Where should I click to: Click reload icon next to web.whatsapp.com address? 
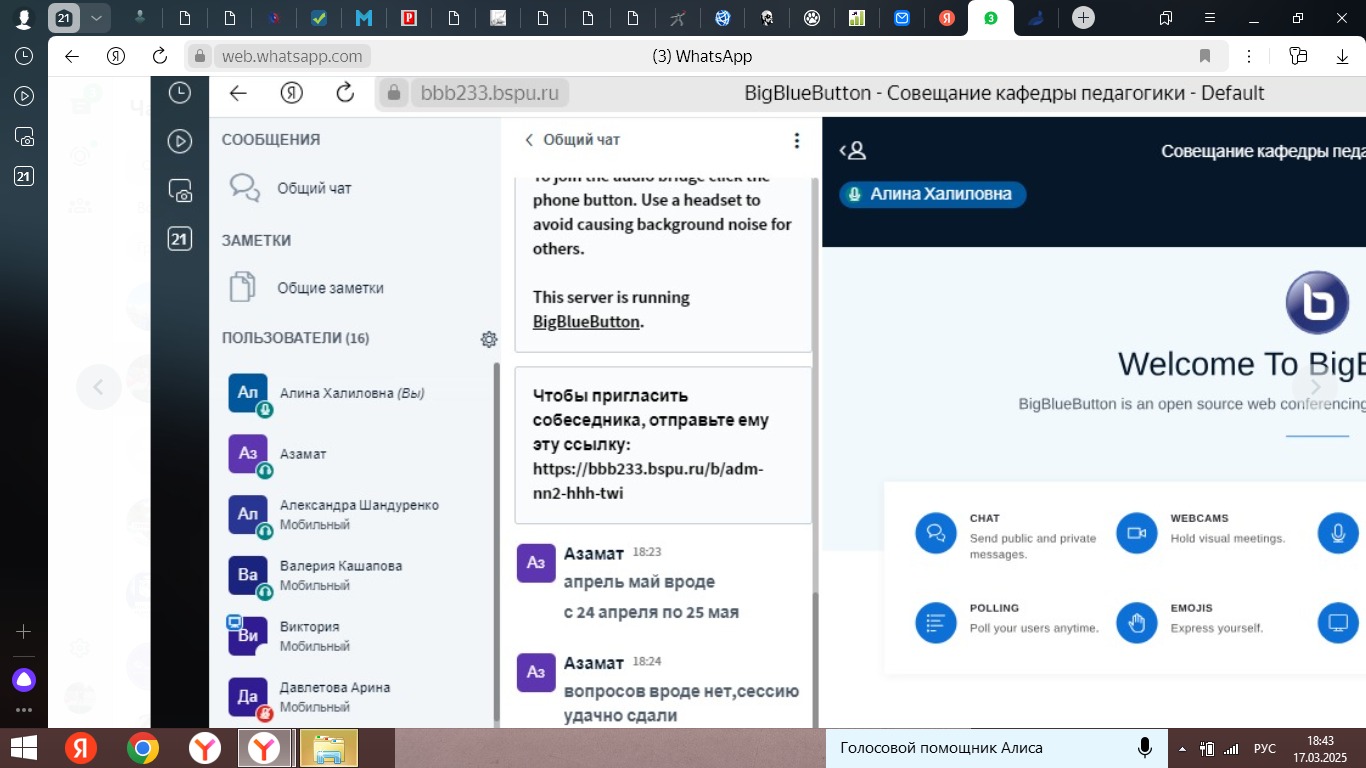tap(159, 57)
